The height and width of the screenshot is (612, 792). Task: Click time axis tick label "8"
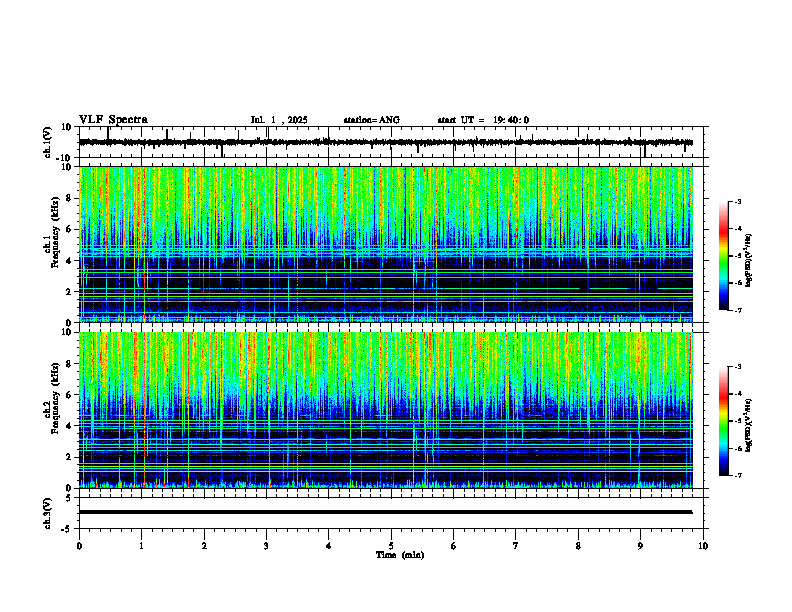pyautogui.click(x=578, y=546)
